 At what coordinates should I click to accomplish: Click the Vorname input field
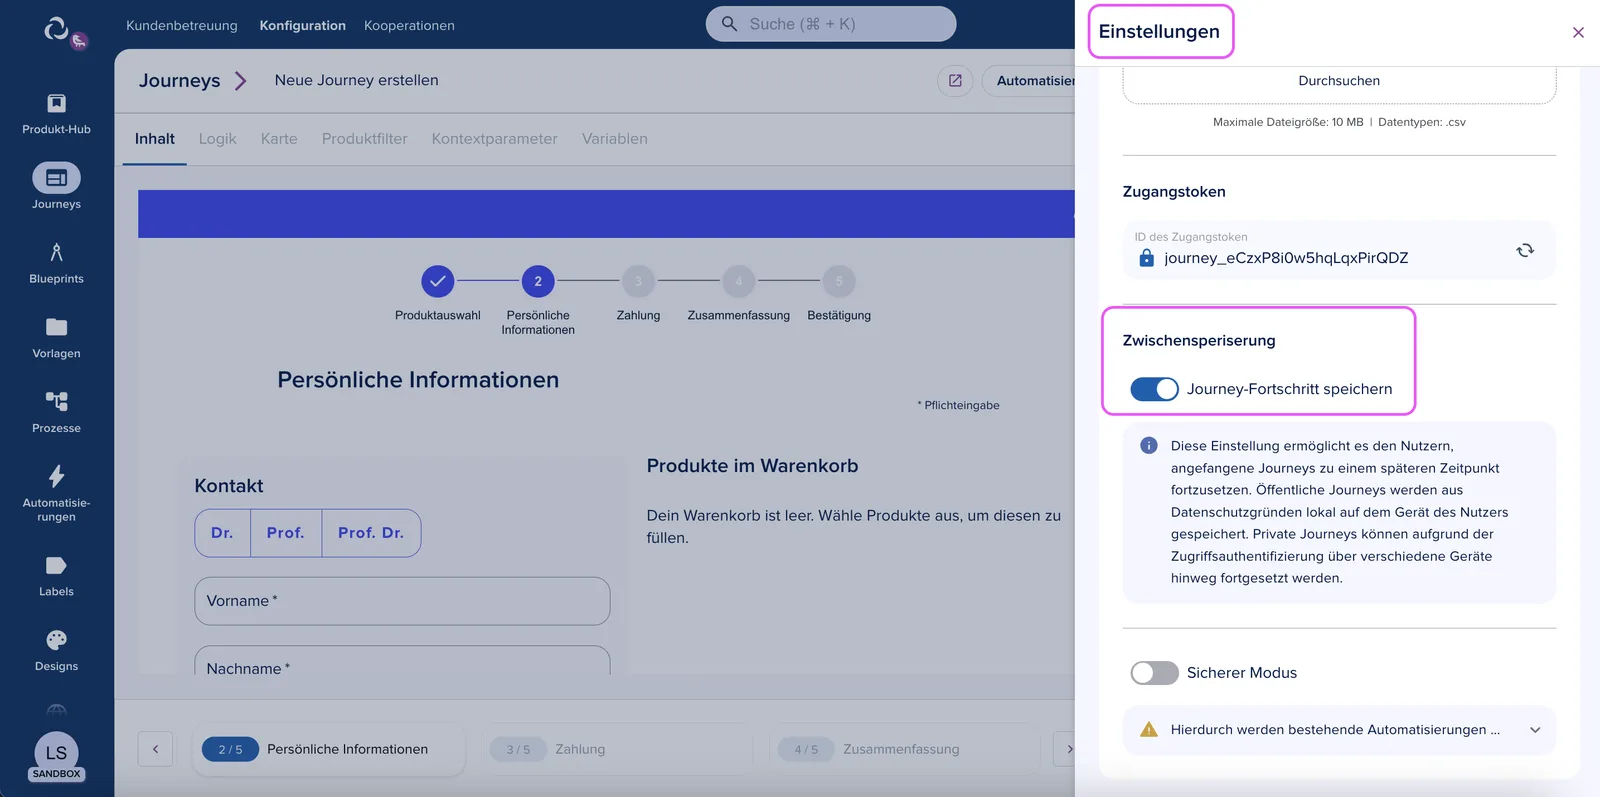pyautogui.click(x=402, y=601)
